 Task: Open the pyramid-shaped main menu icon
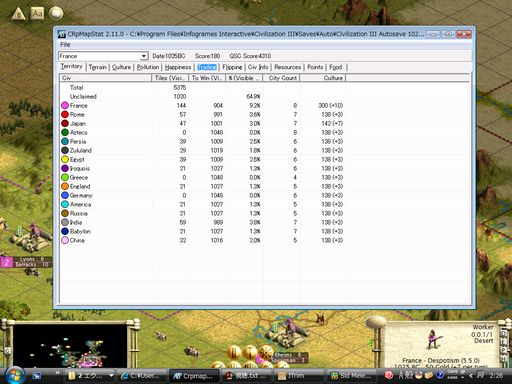(18, 14)
